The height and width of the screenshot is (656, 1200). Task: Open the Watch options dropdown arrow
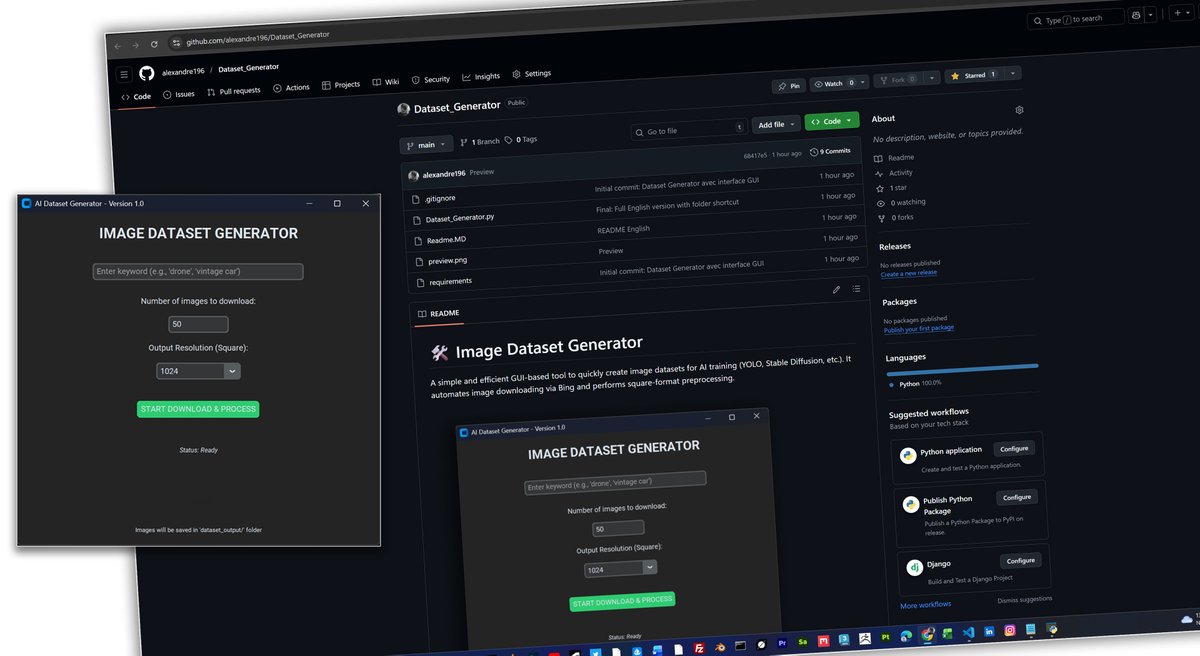pyautogui.click(x=863, y=82)
